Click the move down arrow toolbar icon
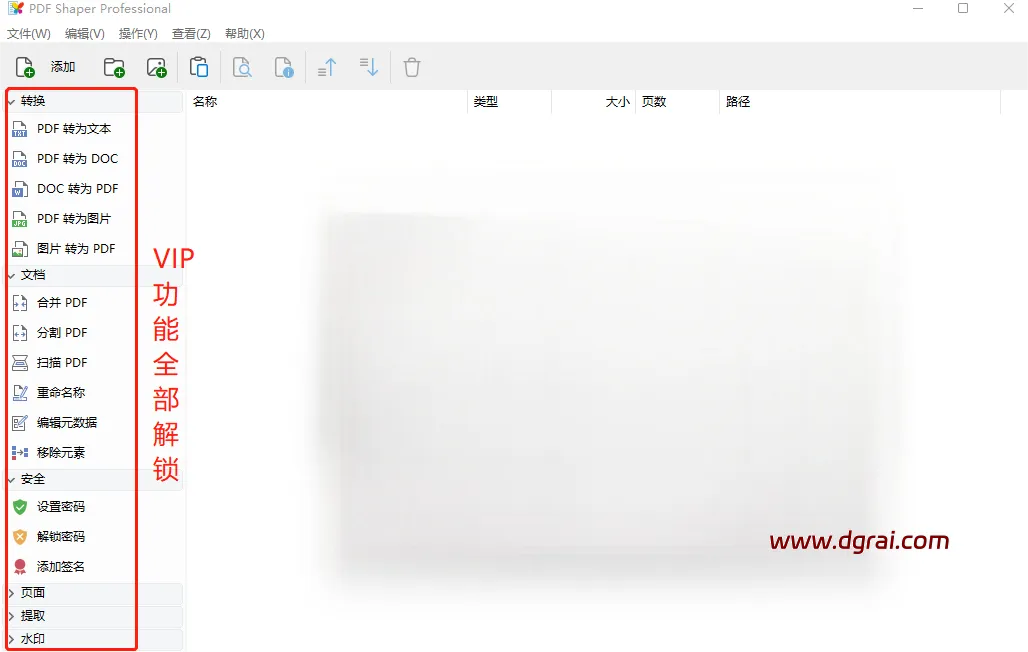 point(369,66)
